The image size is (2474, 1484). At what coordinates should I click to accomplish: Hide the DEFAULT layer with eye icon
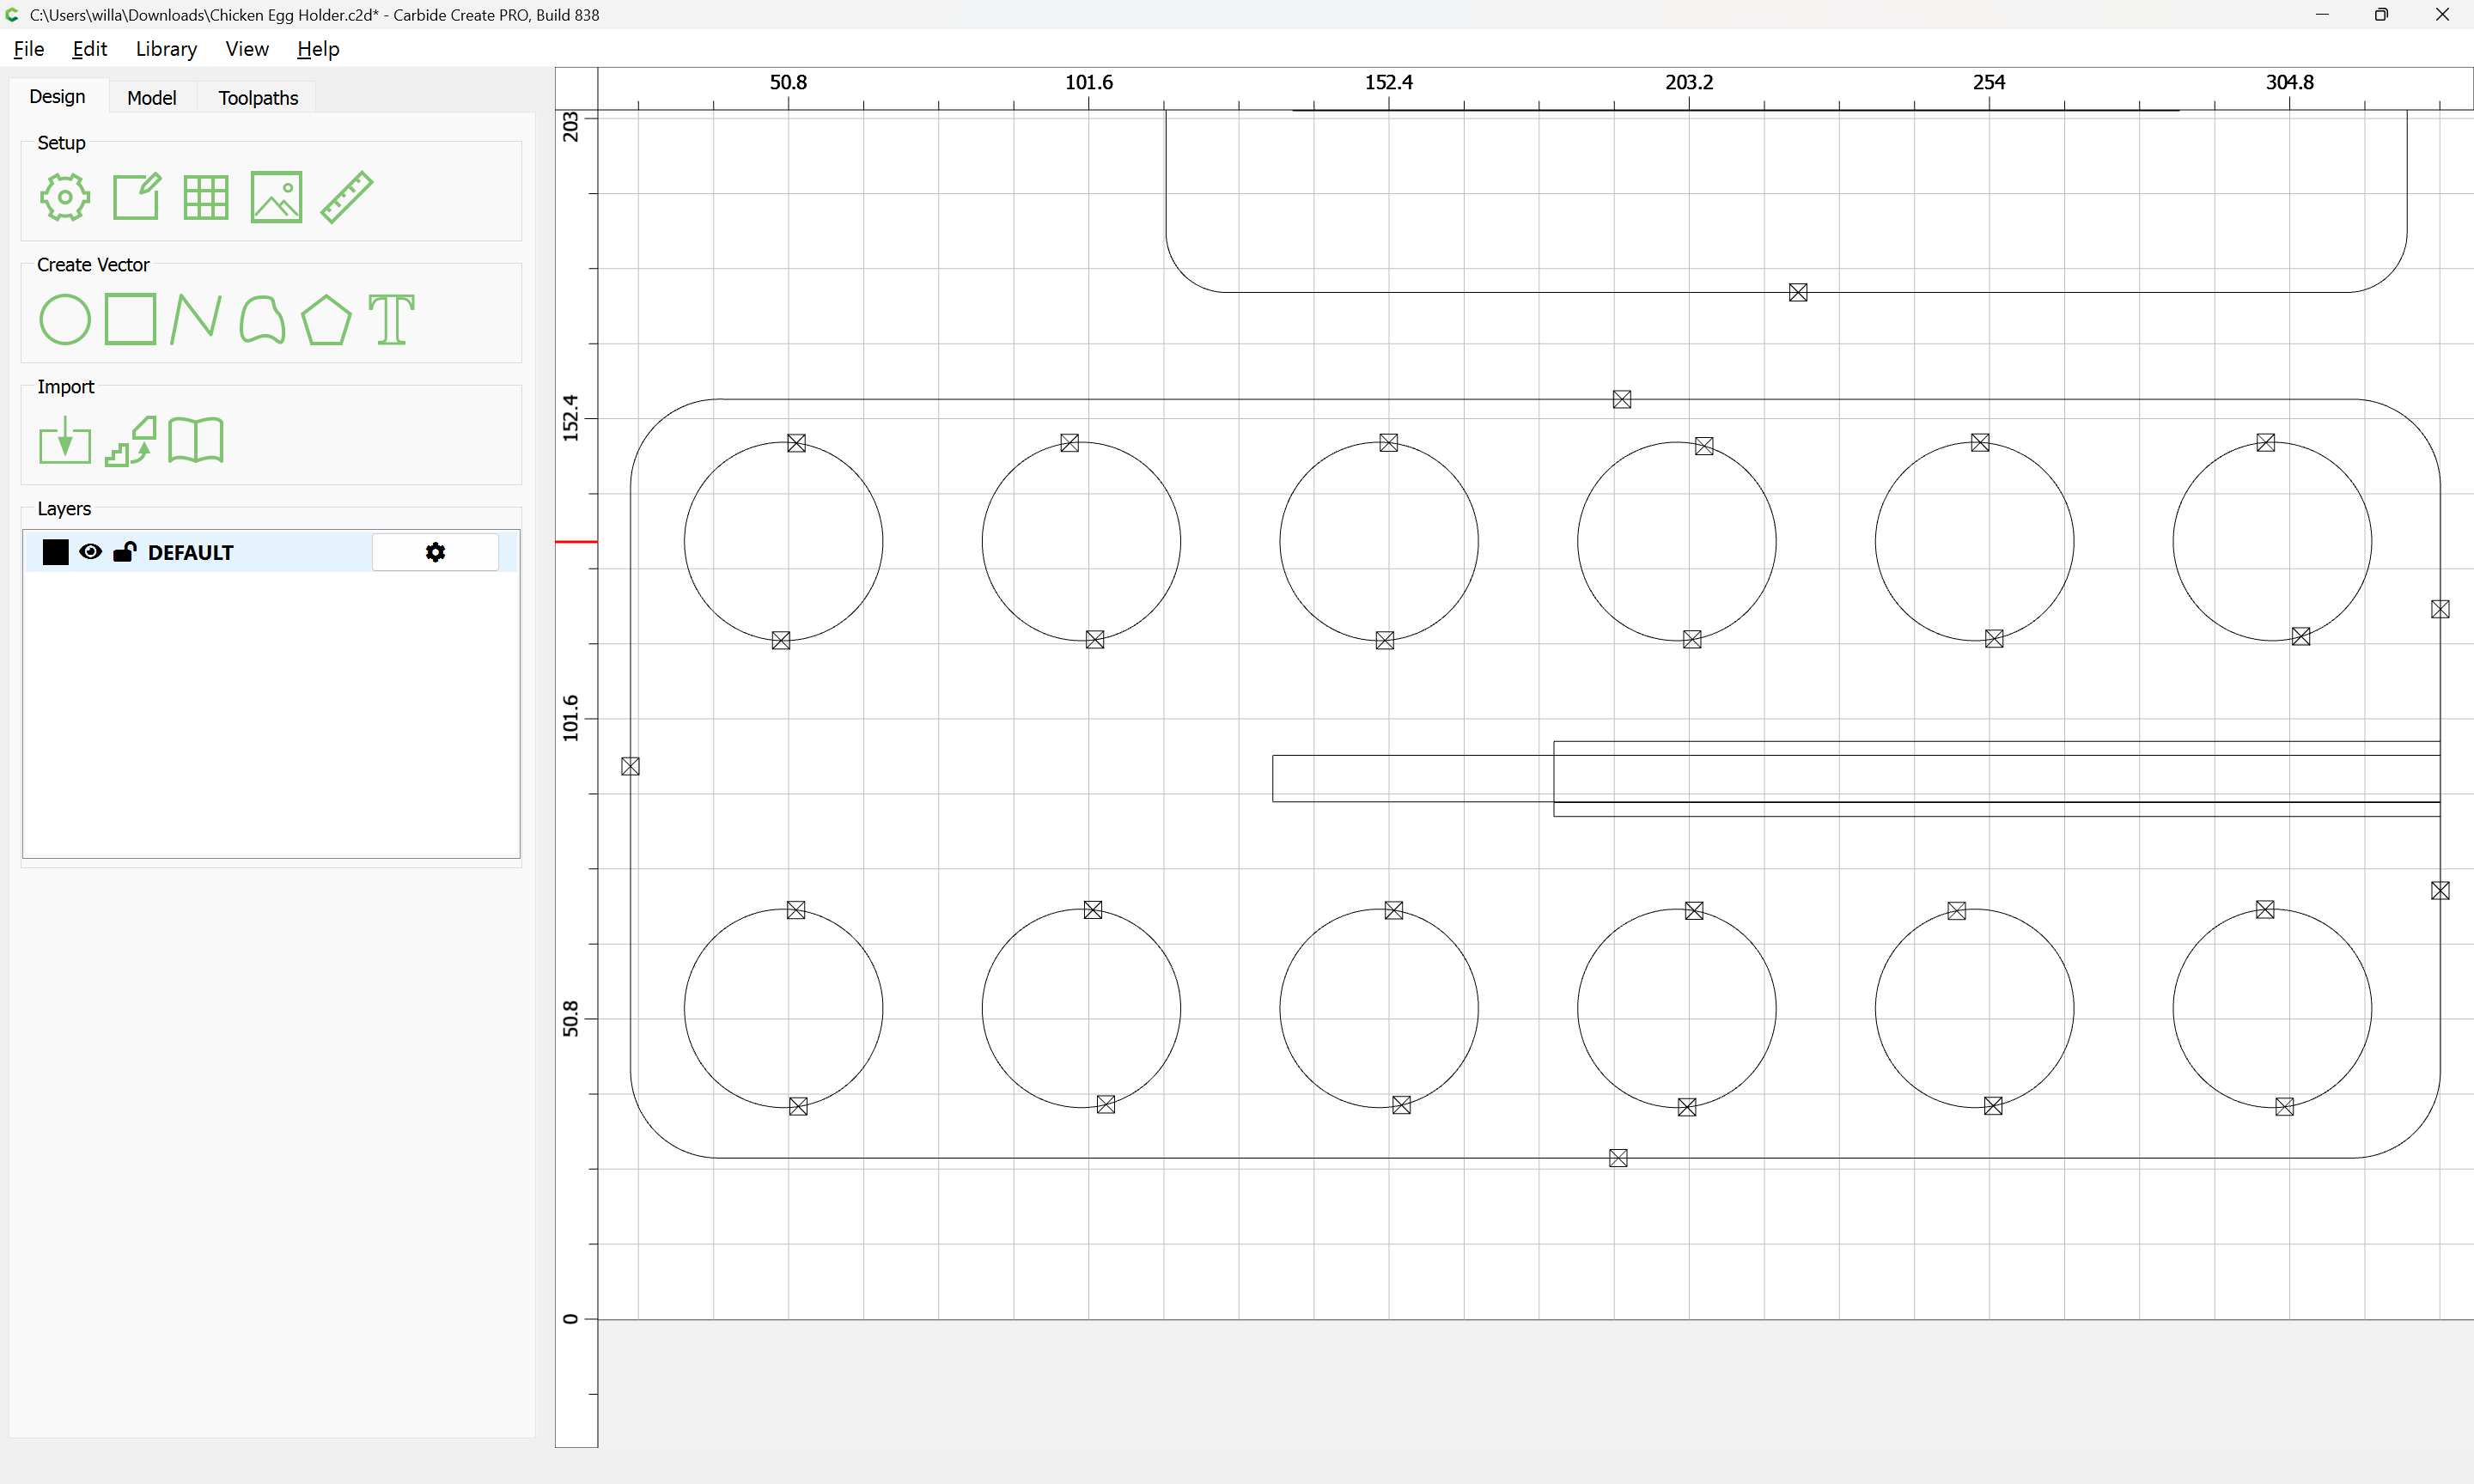(90, 552)
